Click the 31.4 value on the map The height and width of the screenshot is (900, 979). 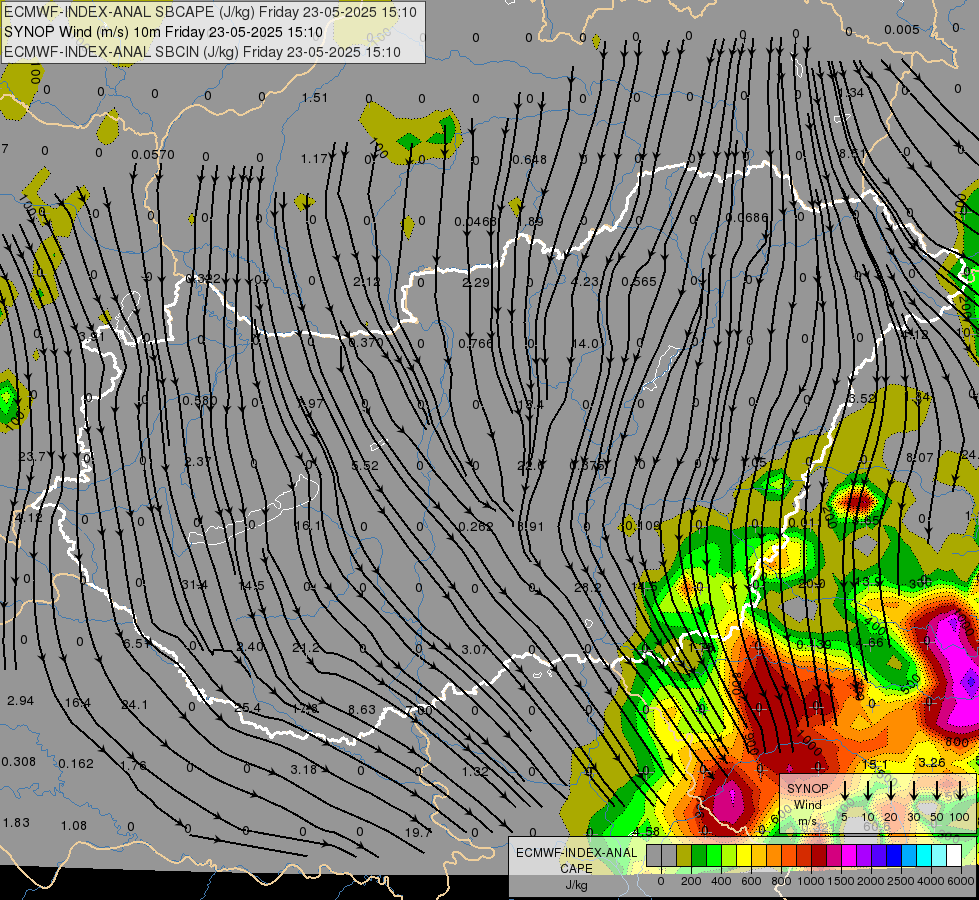click(194, 585)
